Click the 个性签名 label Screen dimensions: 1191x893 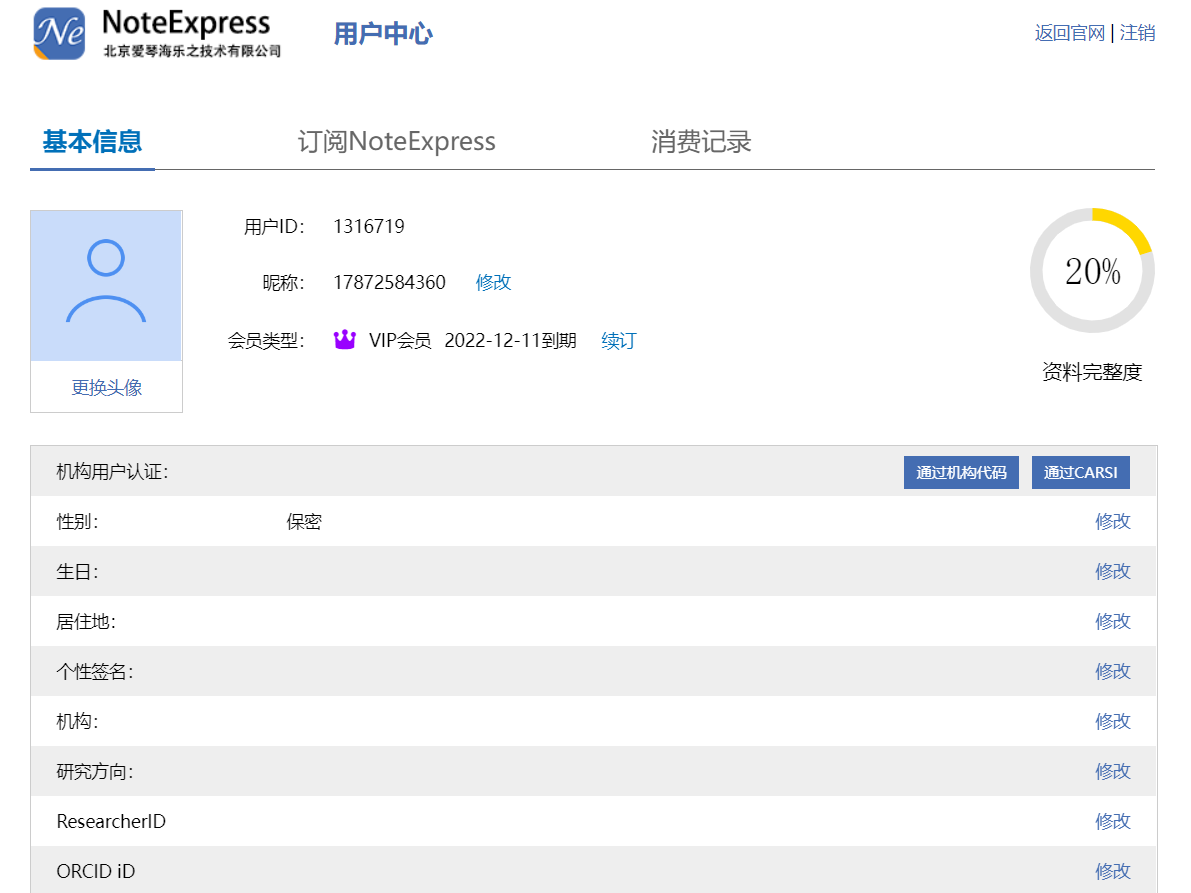coord(95,671)
